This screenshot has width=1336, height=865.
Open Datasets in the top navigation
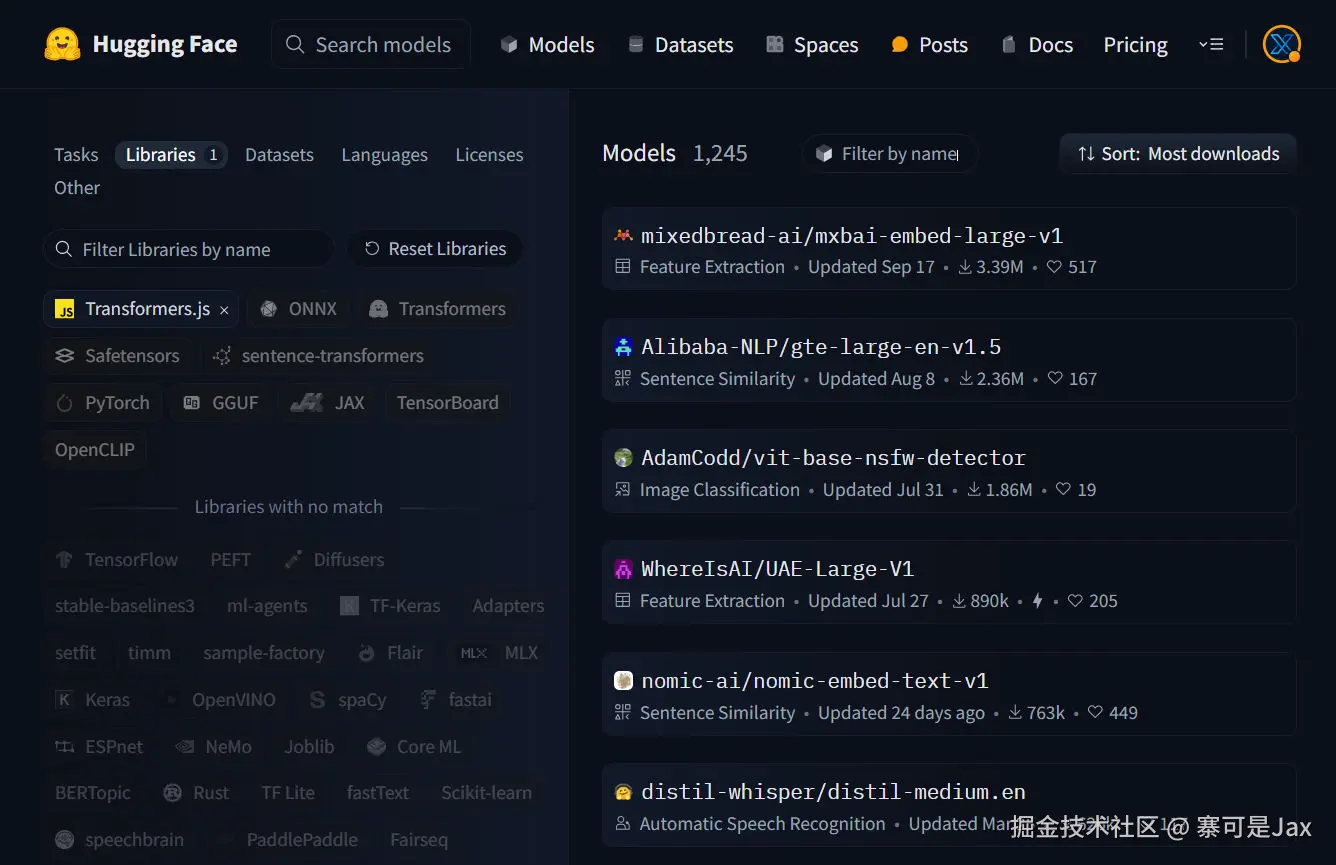pyautogui.click(x=680, y=44)
